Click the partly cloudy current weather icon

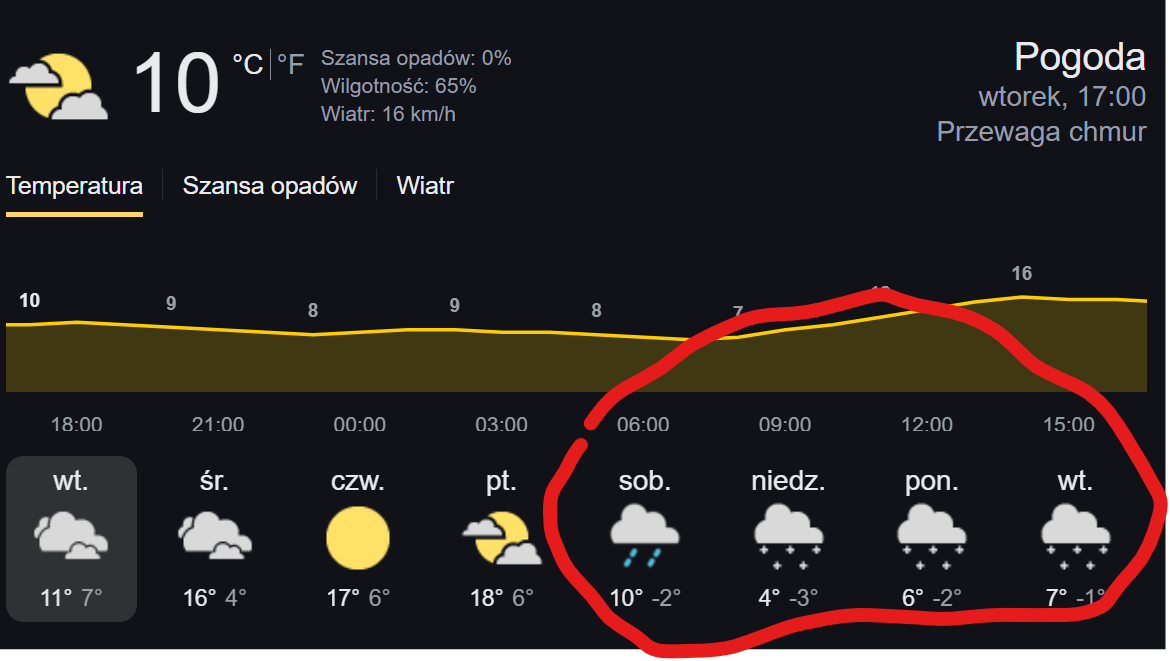(x=58, y=86)
